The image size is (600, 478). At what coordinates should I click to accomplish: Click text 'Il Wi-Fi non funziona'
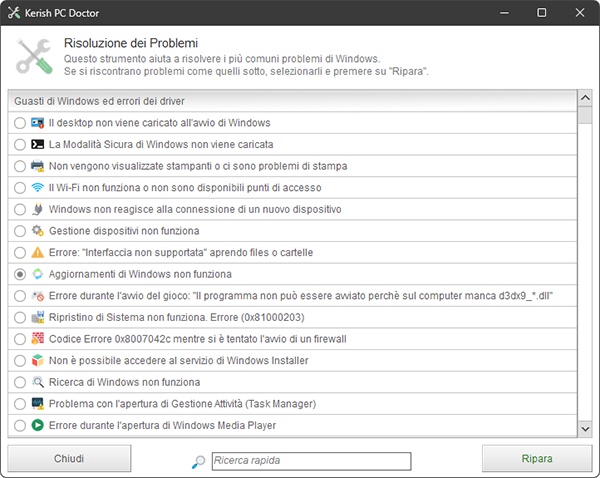95,188
